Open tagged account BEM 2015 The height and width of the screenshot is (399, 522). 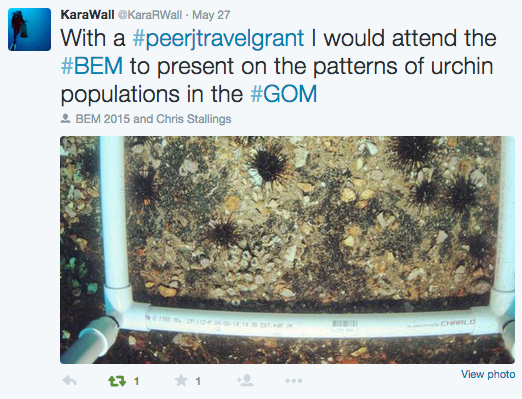pyautogui.click(x=103, y=119)
